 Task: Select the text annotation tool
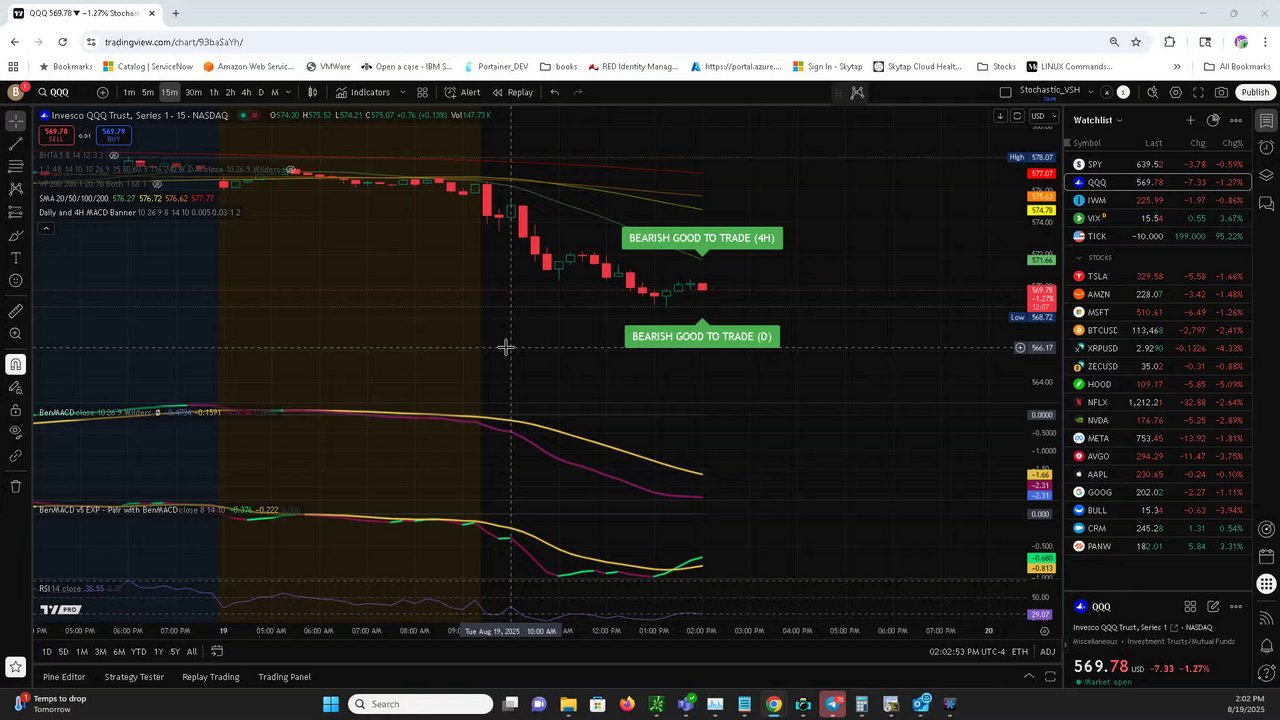click(15, 257)
